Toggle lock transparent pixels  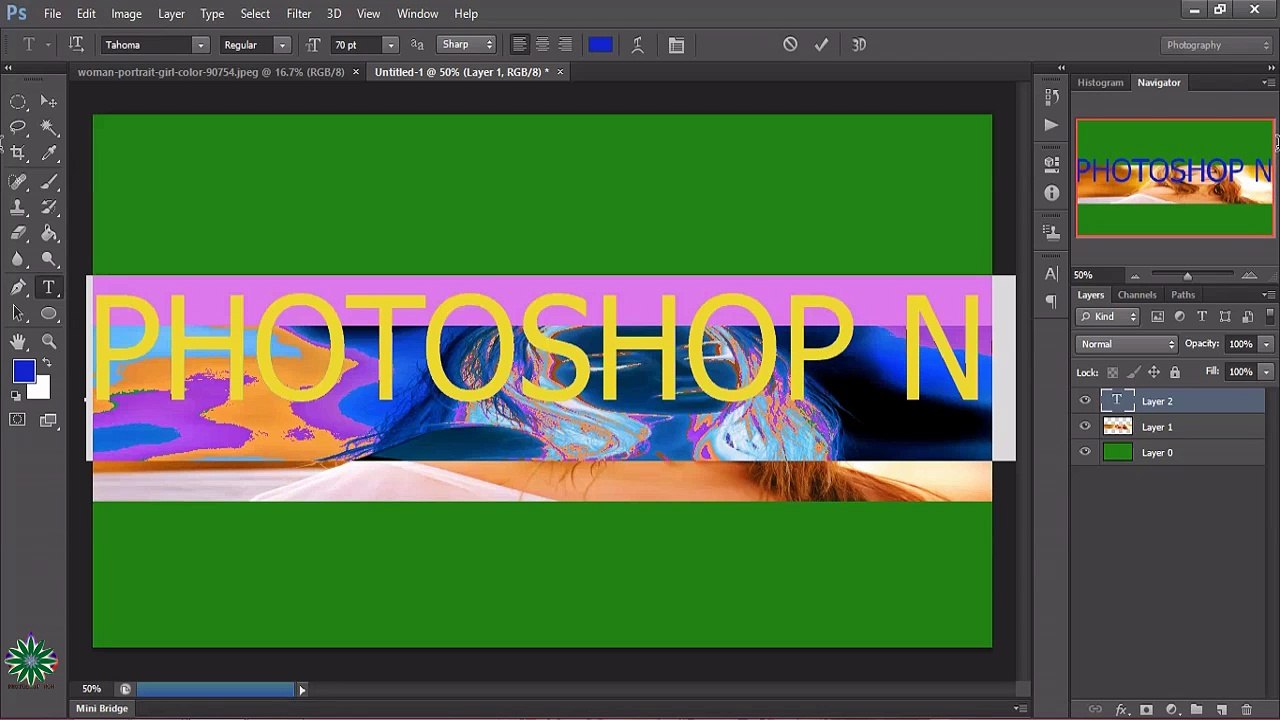[1112, 372]
